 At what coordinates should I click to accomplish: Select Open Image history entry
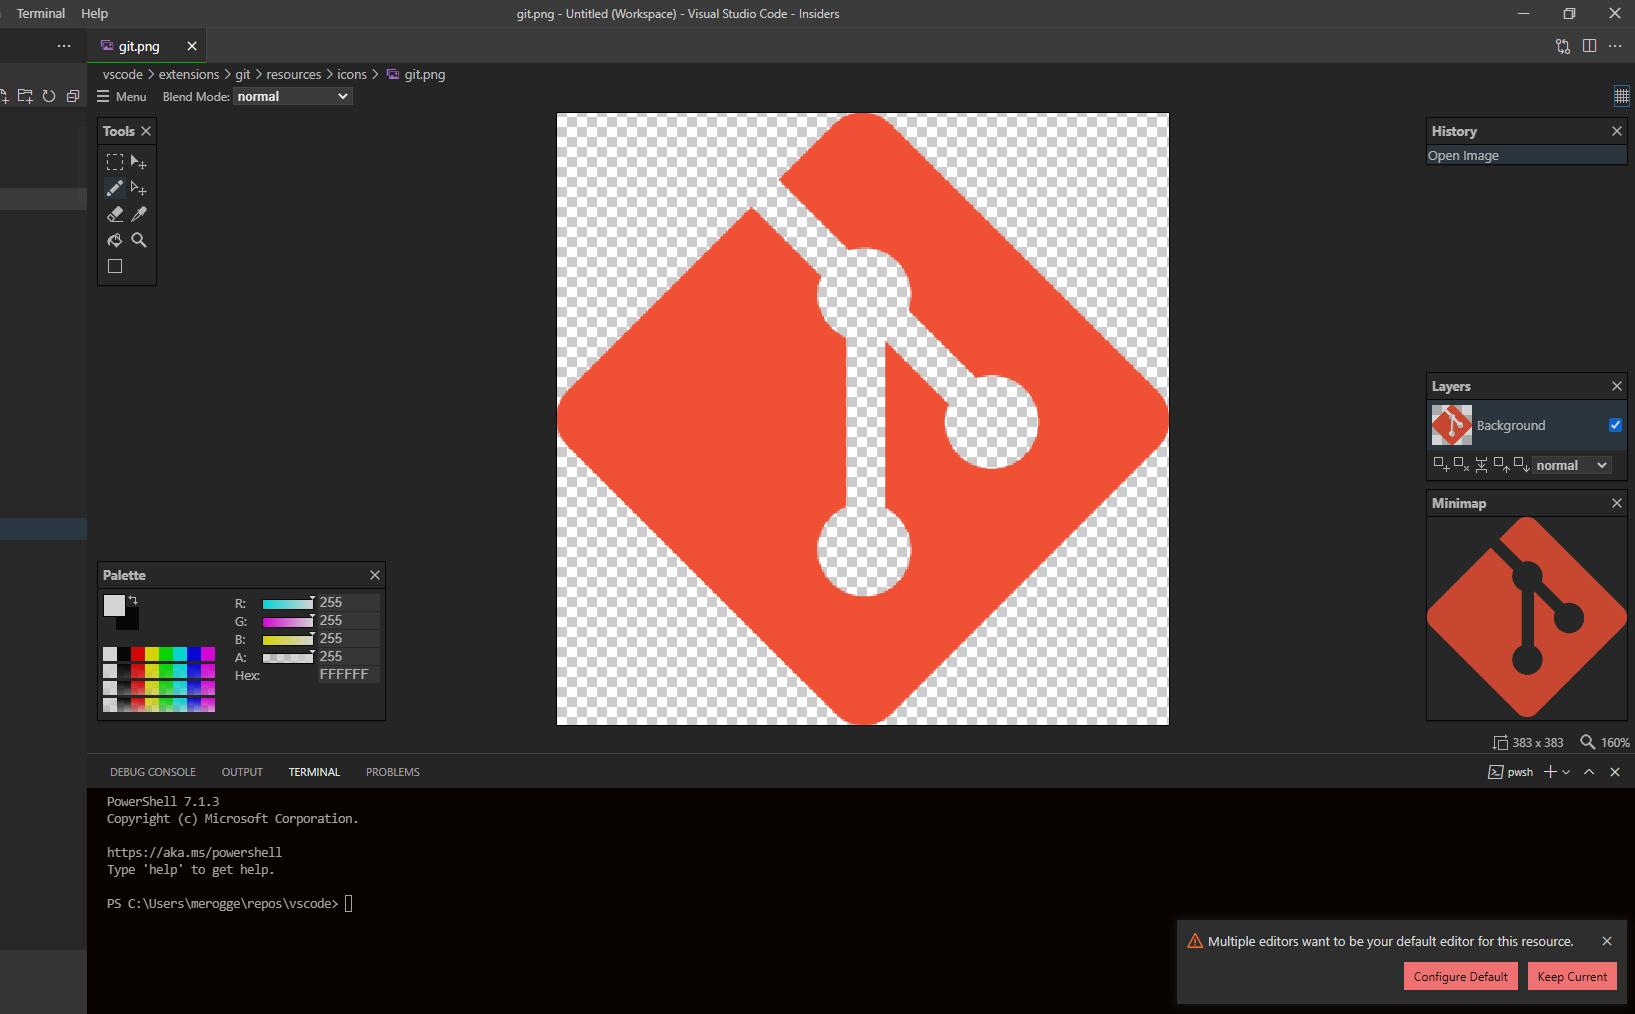click(x=1526, y=155)
